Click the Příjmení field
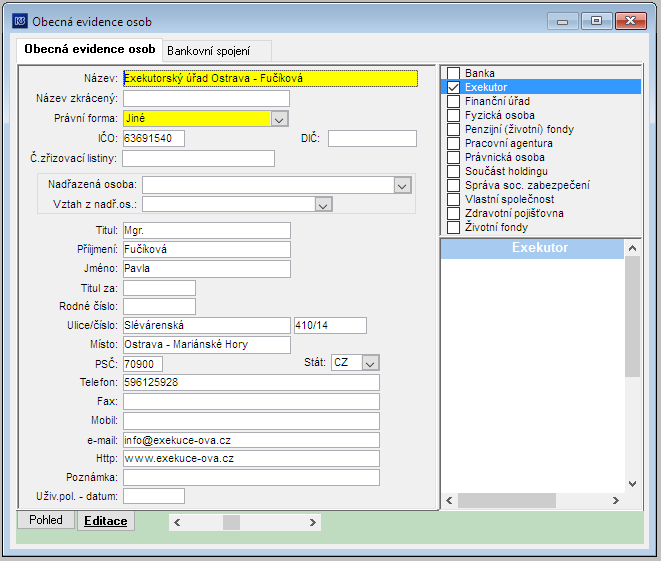Image resolution: width=661 pixels, height=561 pixels. (207, 250)
